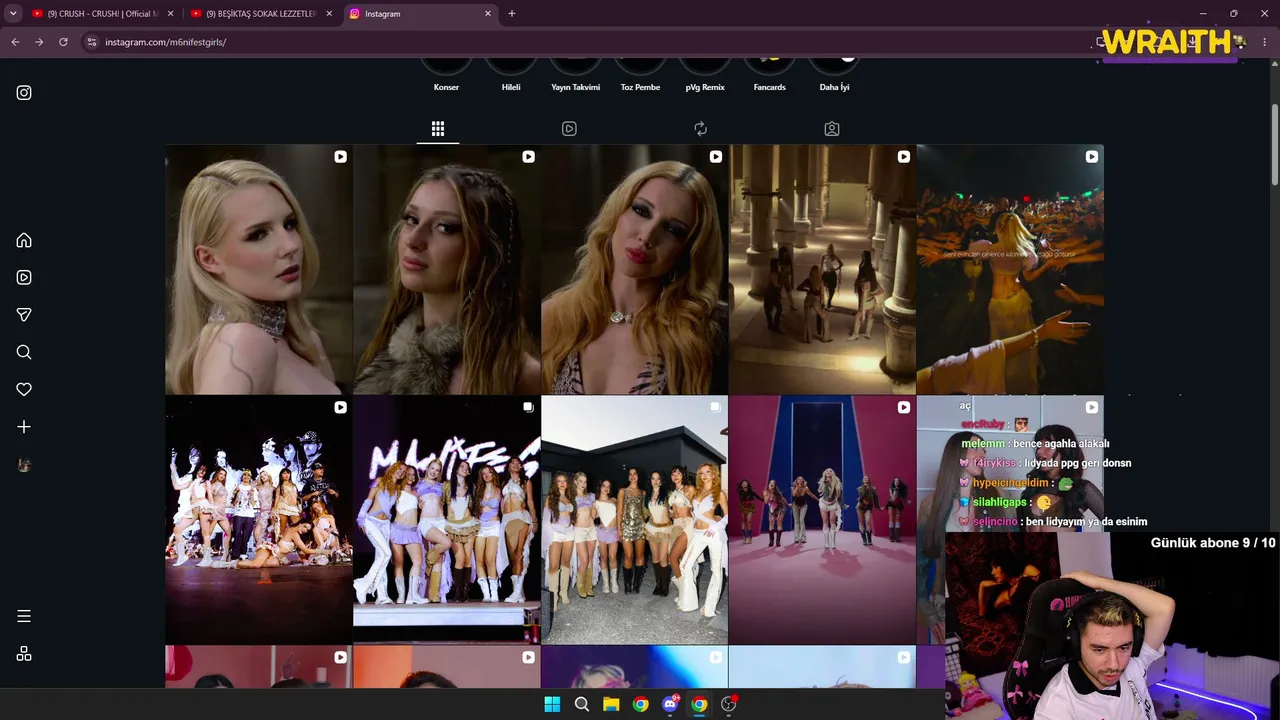Switch to the Tagged photos tab

click(832, 128)
